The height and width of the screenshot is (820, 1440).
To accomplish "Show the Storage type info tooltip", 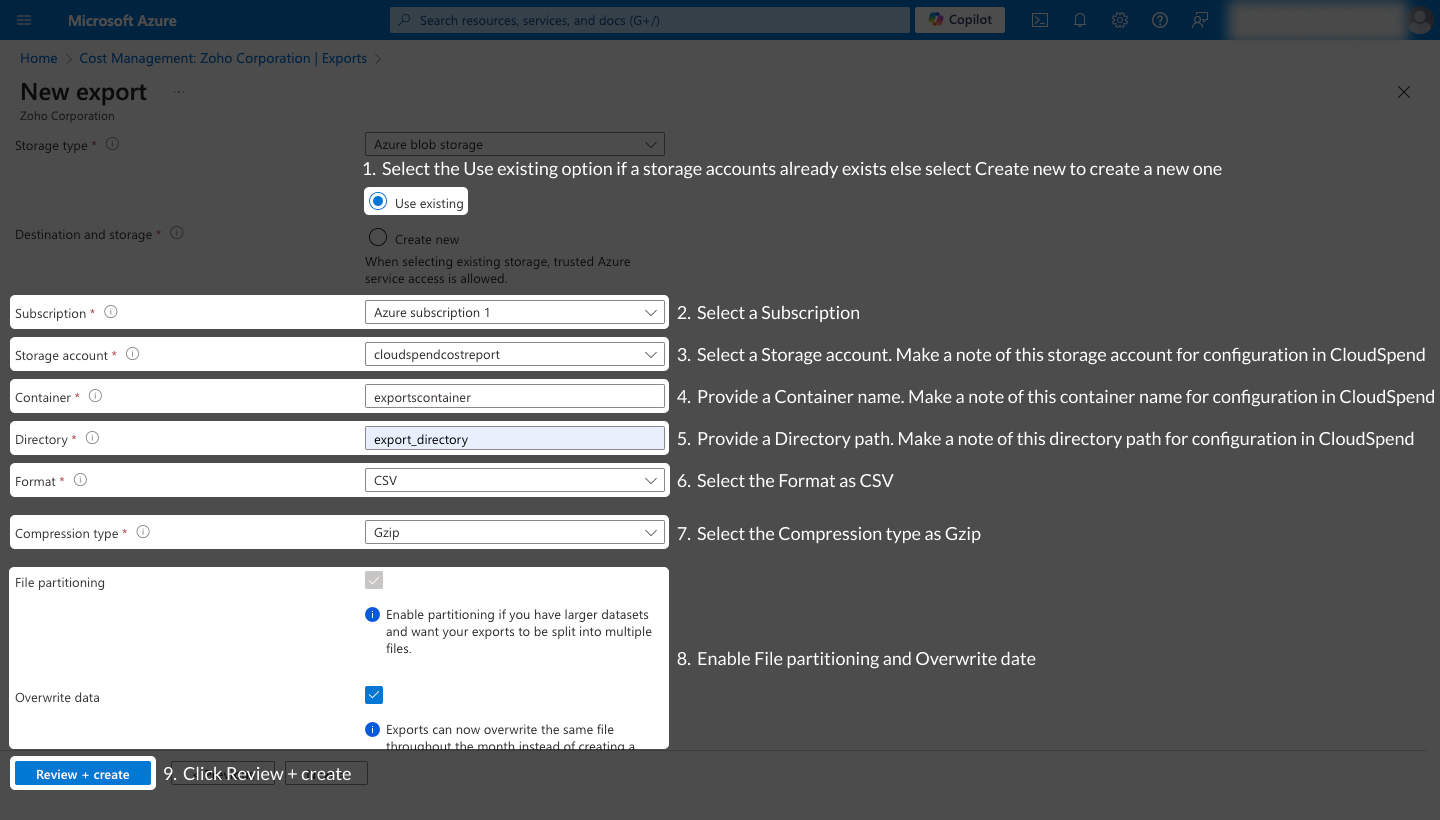I will (111, 144).
